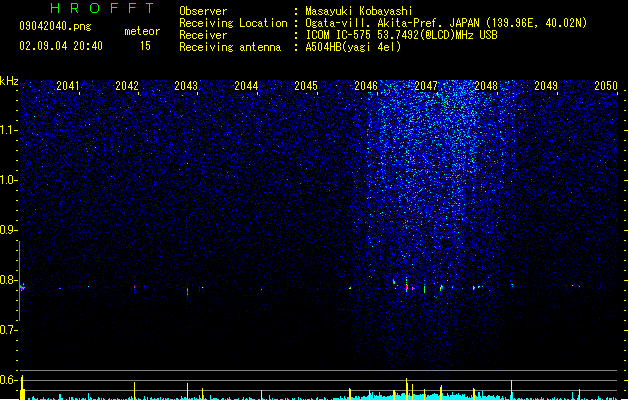Click the Receiving antenna label
This screenshot has height=400, width=629.
coord(230,47)
